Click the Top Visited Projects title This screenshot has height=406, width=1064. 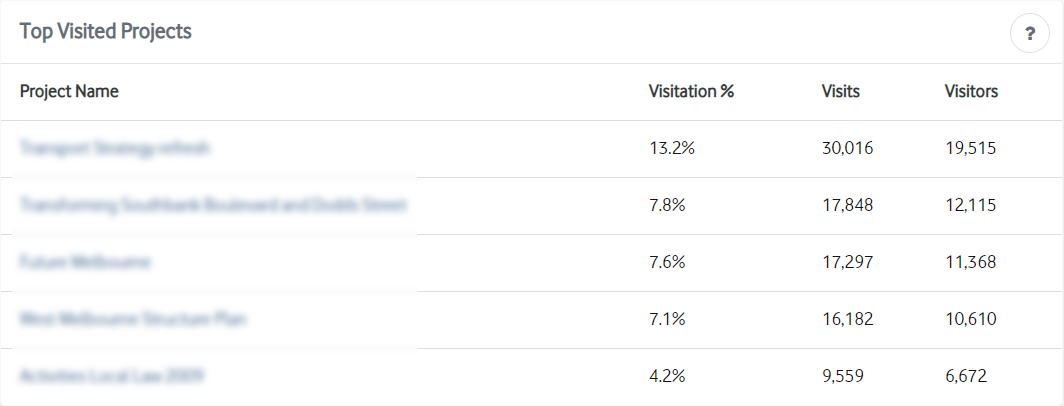(x=105, y=31)
